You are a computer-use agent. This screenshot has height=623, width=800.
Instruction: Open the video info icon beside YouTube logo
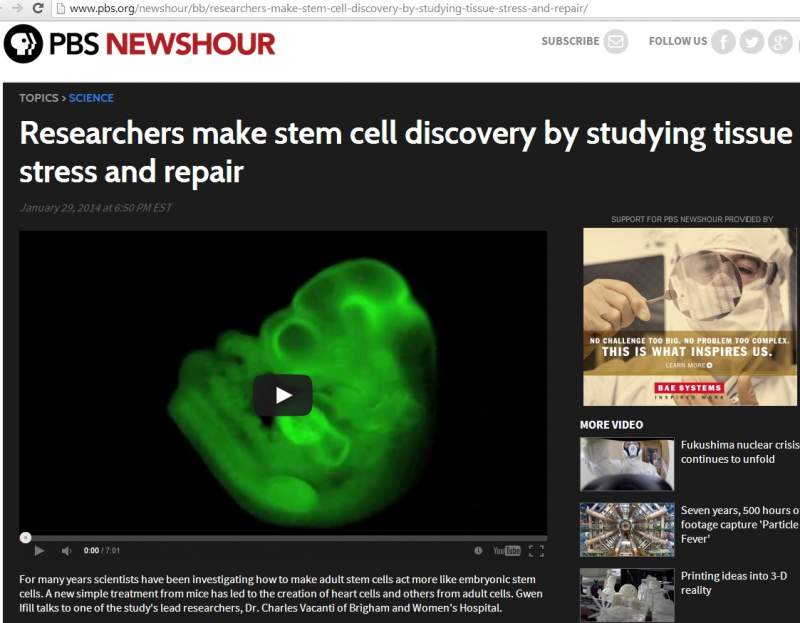(x=478, y=551)
